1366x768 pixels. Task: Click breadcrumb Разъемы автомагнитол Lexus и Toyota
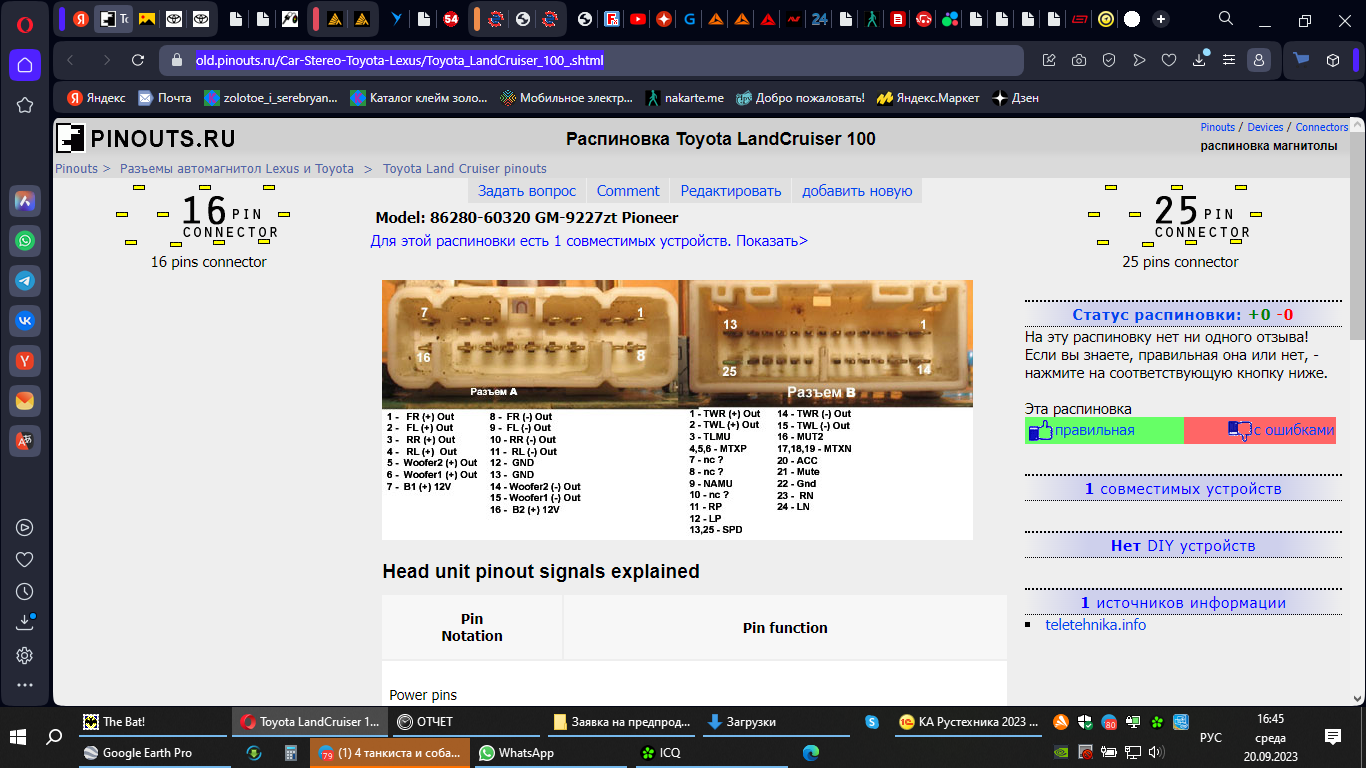tap(237, 169)
